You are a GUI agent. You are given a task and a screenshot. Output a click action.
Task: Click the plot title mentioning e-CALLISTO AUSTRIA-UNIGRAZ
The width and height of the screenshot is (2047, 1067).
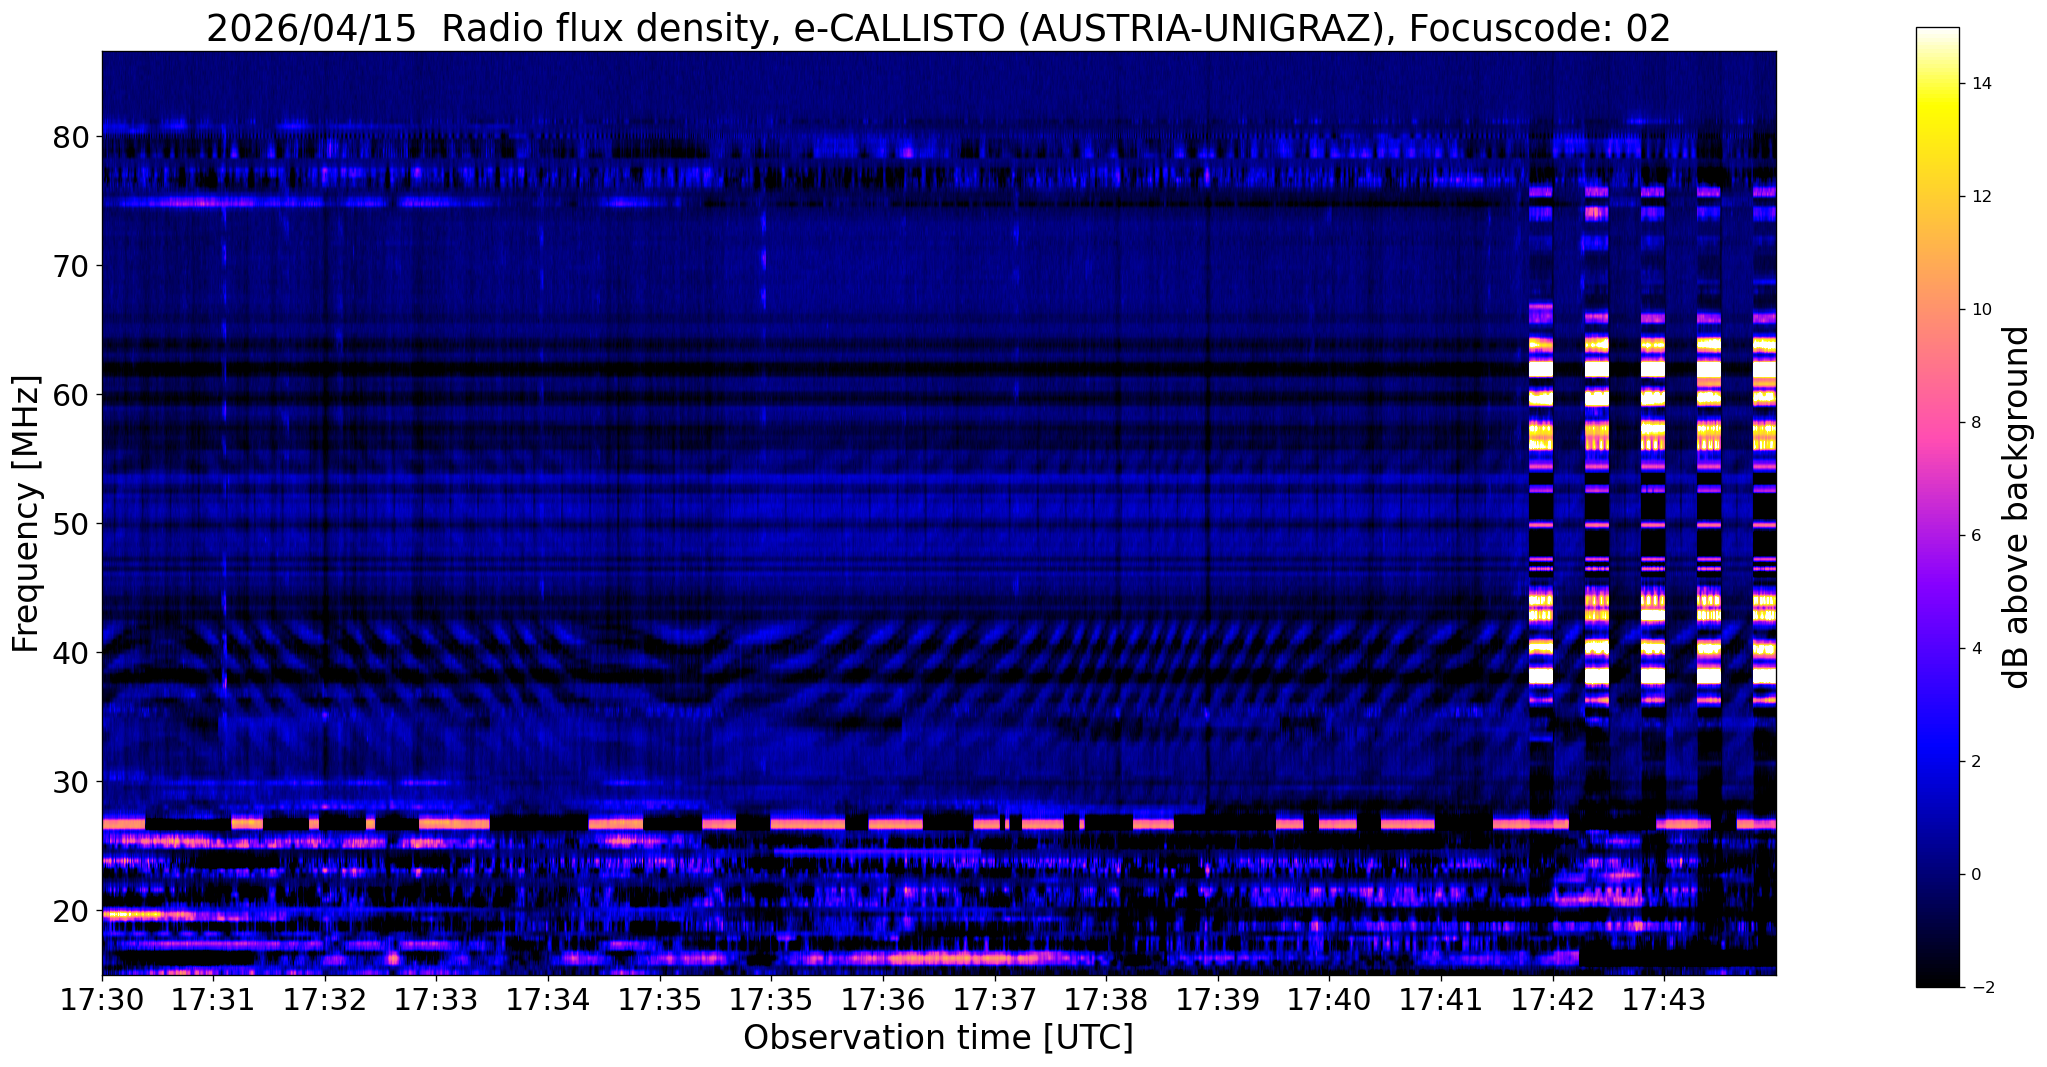[938, 28]
